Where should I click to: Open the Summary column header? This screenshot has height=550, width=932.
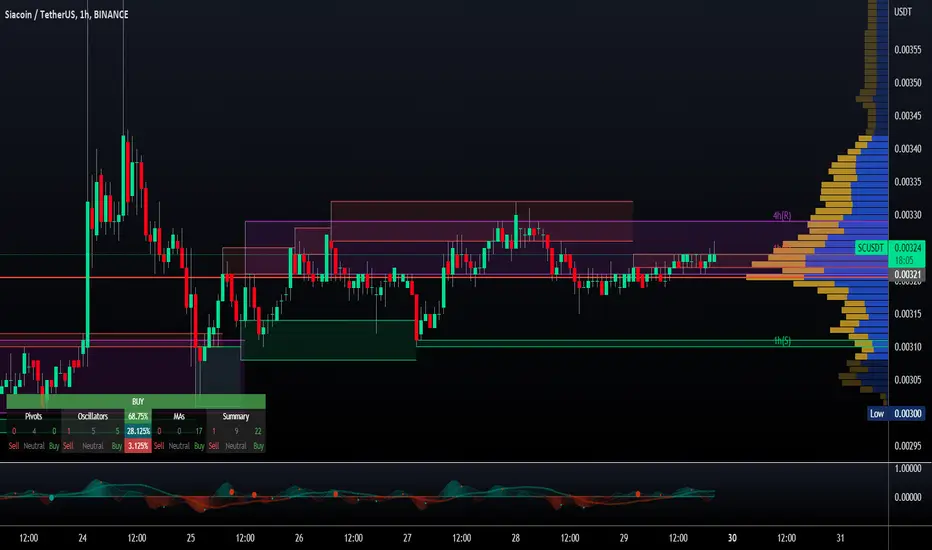tap(235, 416)
